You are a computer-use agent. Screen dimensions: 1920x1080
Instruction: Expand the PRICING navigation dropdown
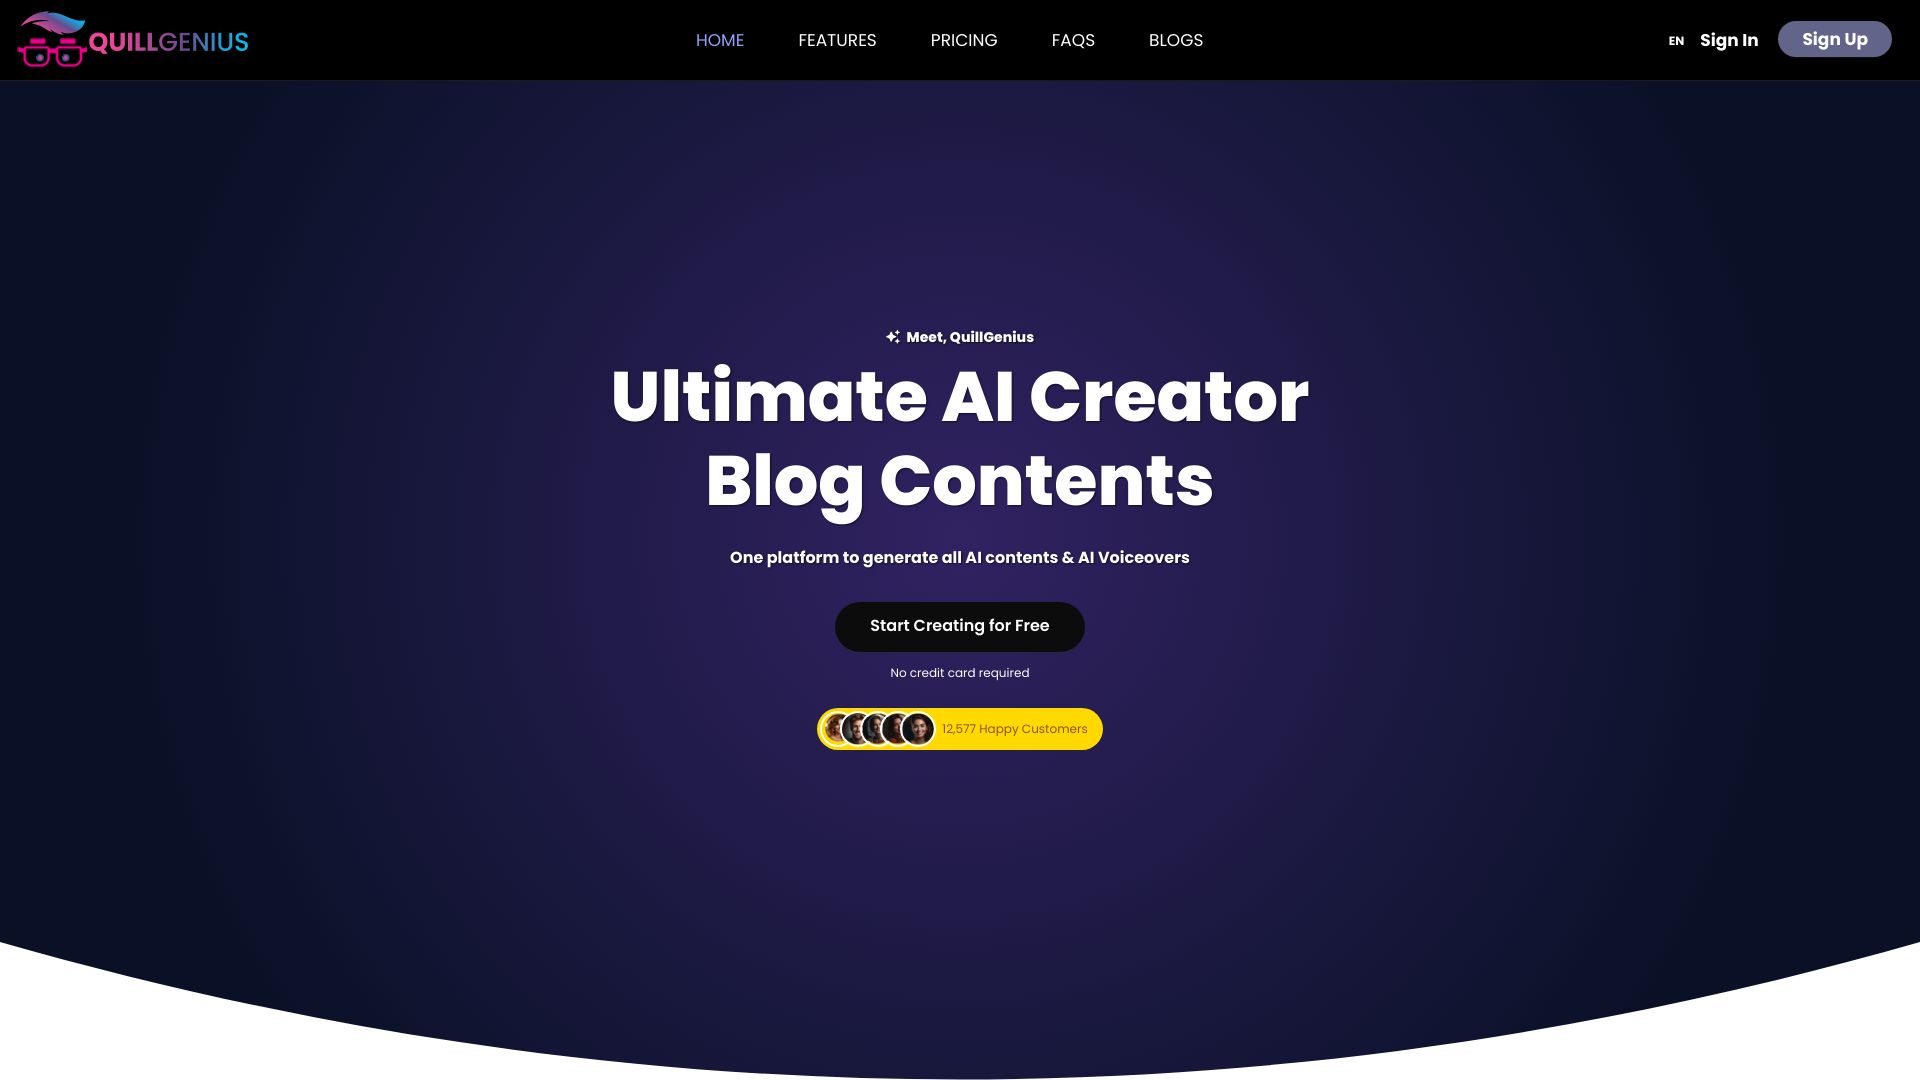coord(964,40)
